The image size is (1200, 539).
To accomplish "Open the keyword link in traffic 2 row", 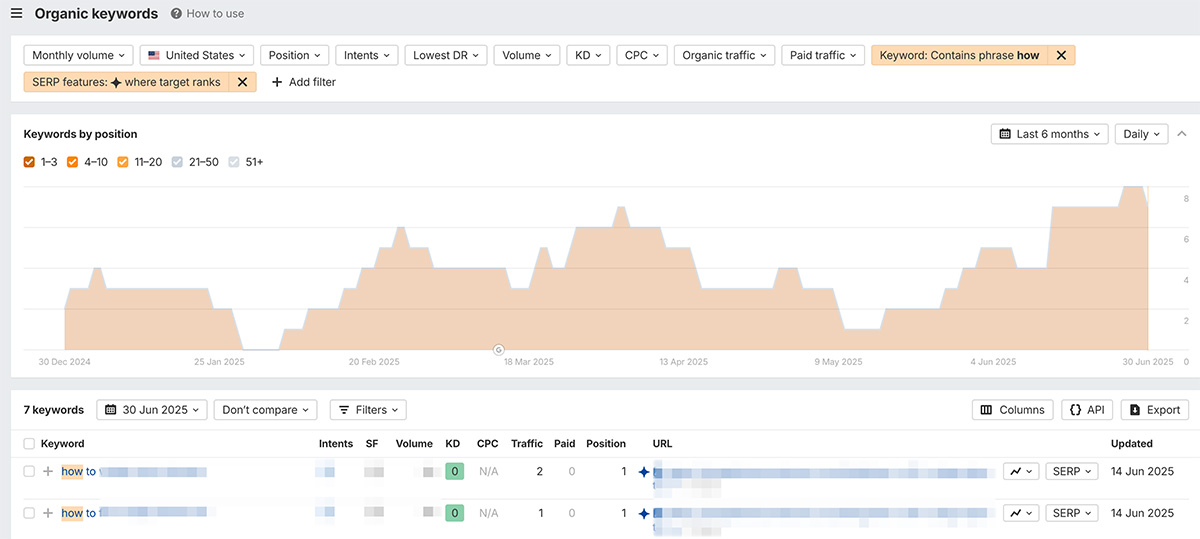I will (133, 471).
